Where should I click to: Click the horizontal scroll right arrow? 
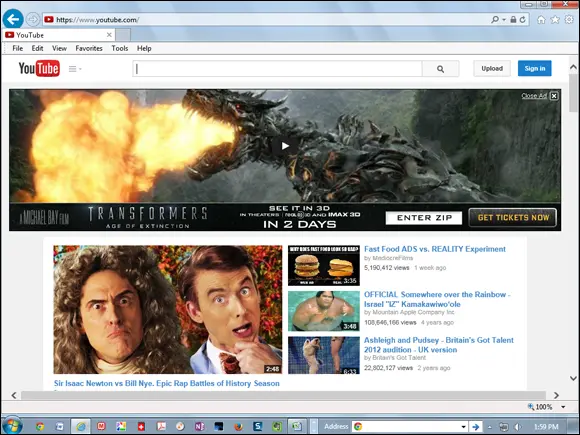tap(556, 395)
